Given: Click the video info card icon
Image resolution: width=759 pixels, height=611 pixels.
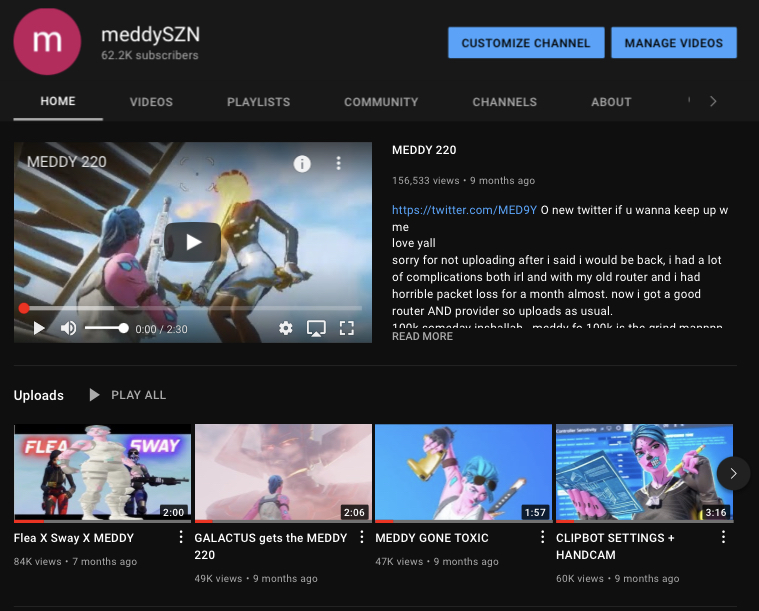Looking at the screenshot, I should 302,163.
